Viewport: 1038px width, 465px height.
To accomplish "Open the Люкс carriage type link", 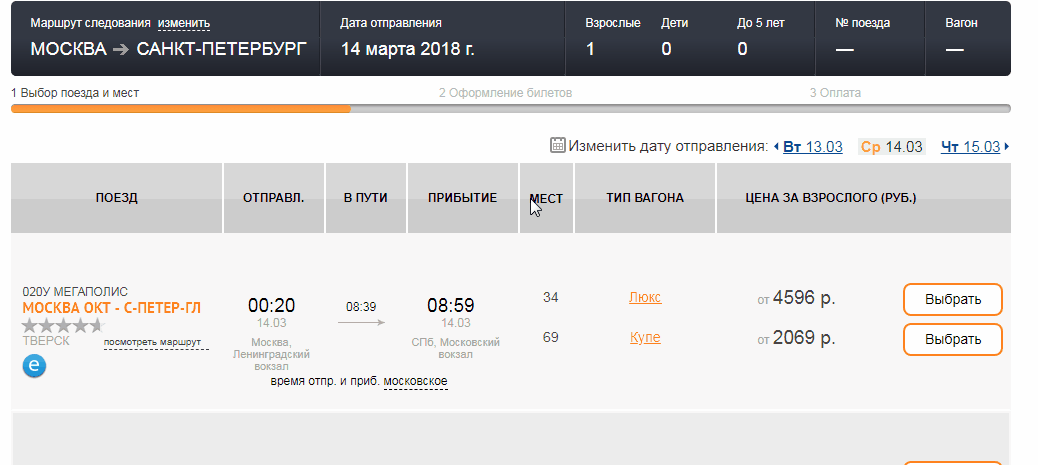I will 645,298.
